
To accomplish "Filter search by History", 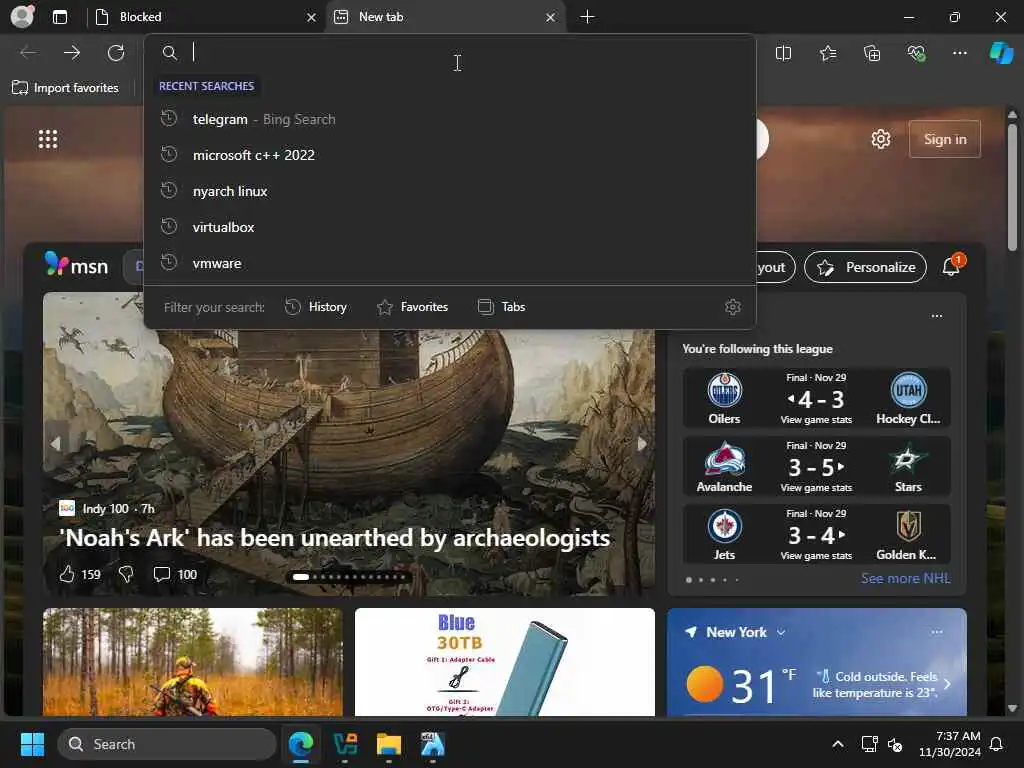I will tap(316, 307).
